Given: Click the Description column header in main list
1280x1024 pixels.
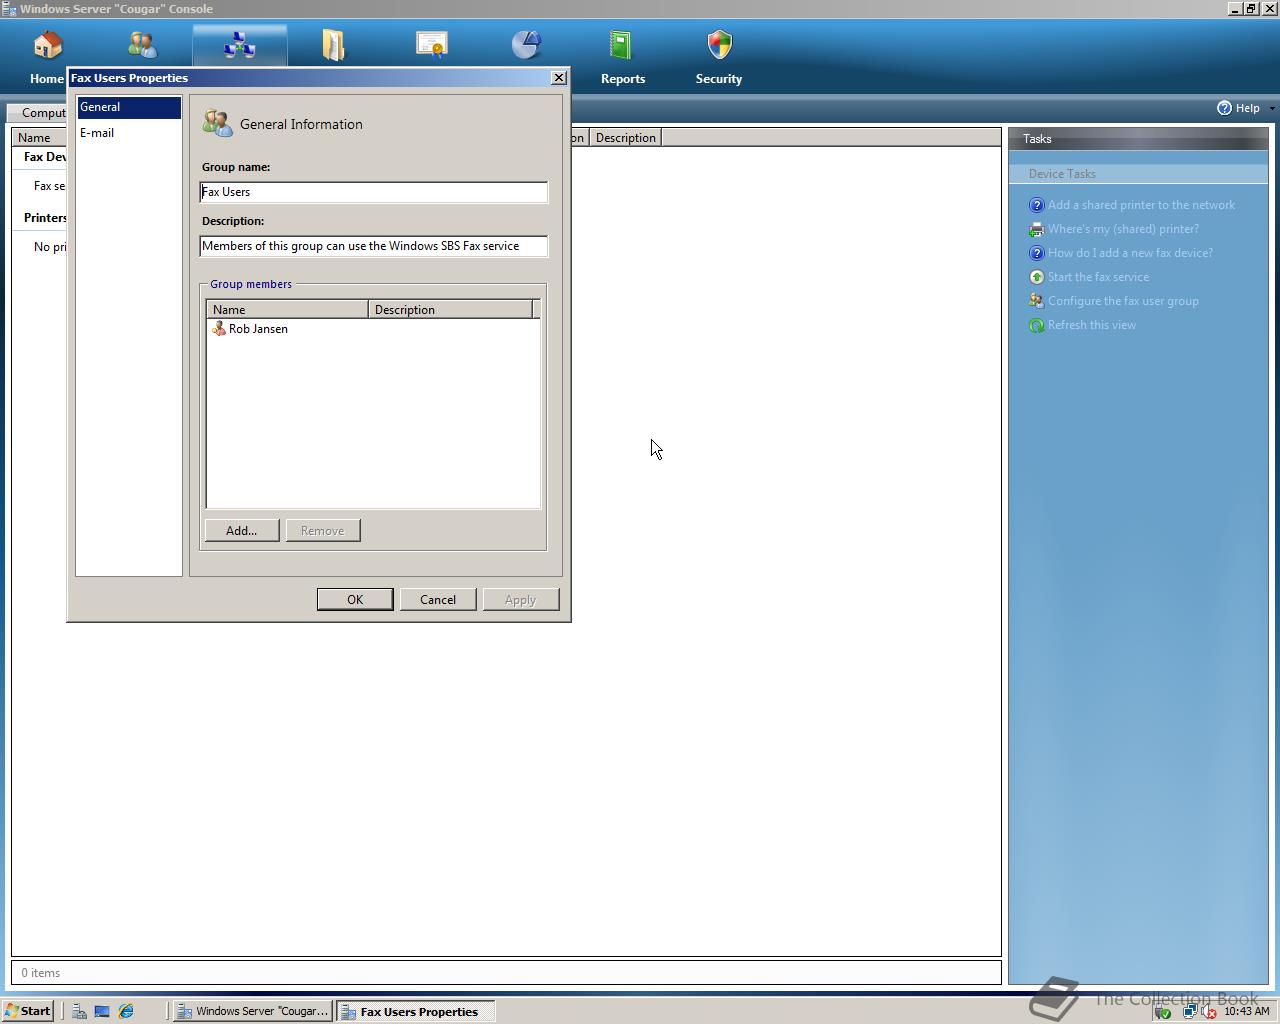Looking at the screenshot, I should (625, 138).
